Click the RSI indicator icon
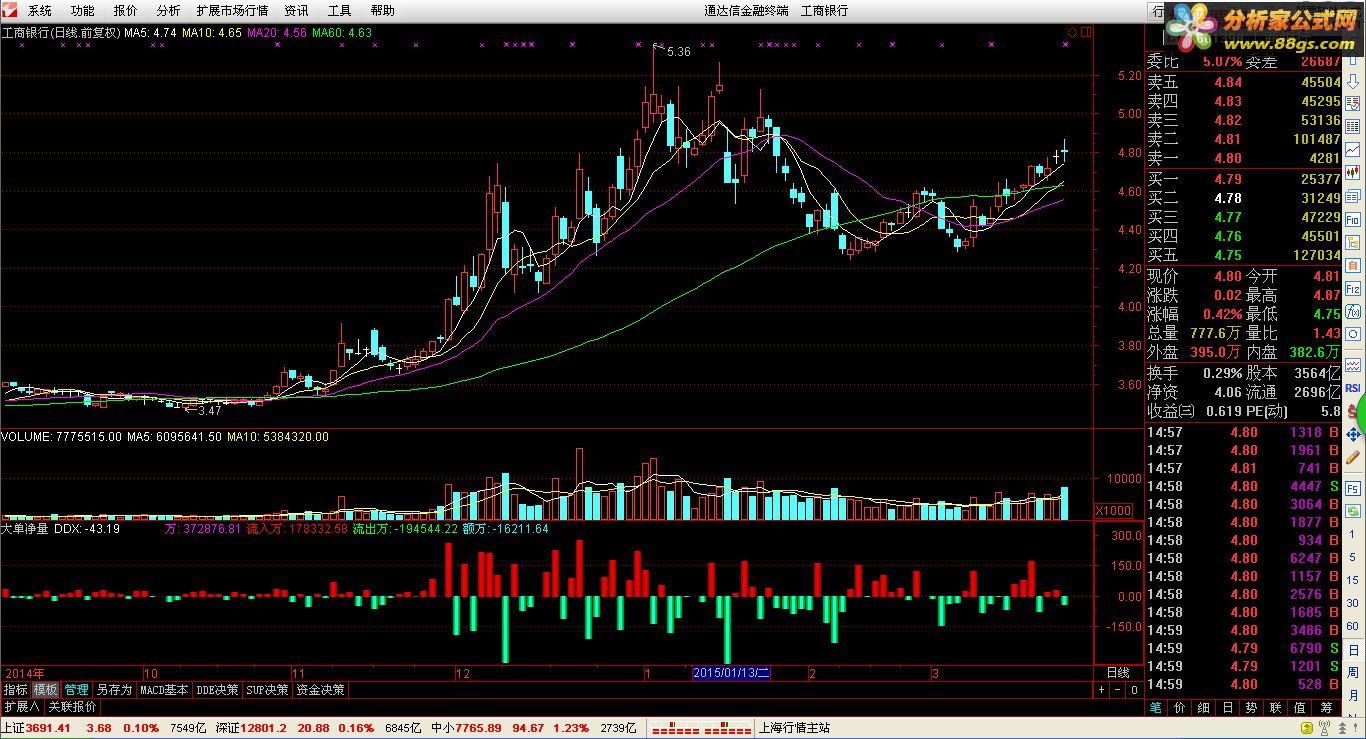1366x739 pixels. pos(1353,387)
